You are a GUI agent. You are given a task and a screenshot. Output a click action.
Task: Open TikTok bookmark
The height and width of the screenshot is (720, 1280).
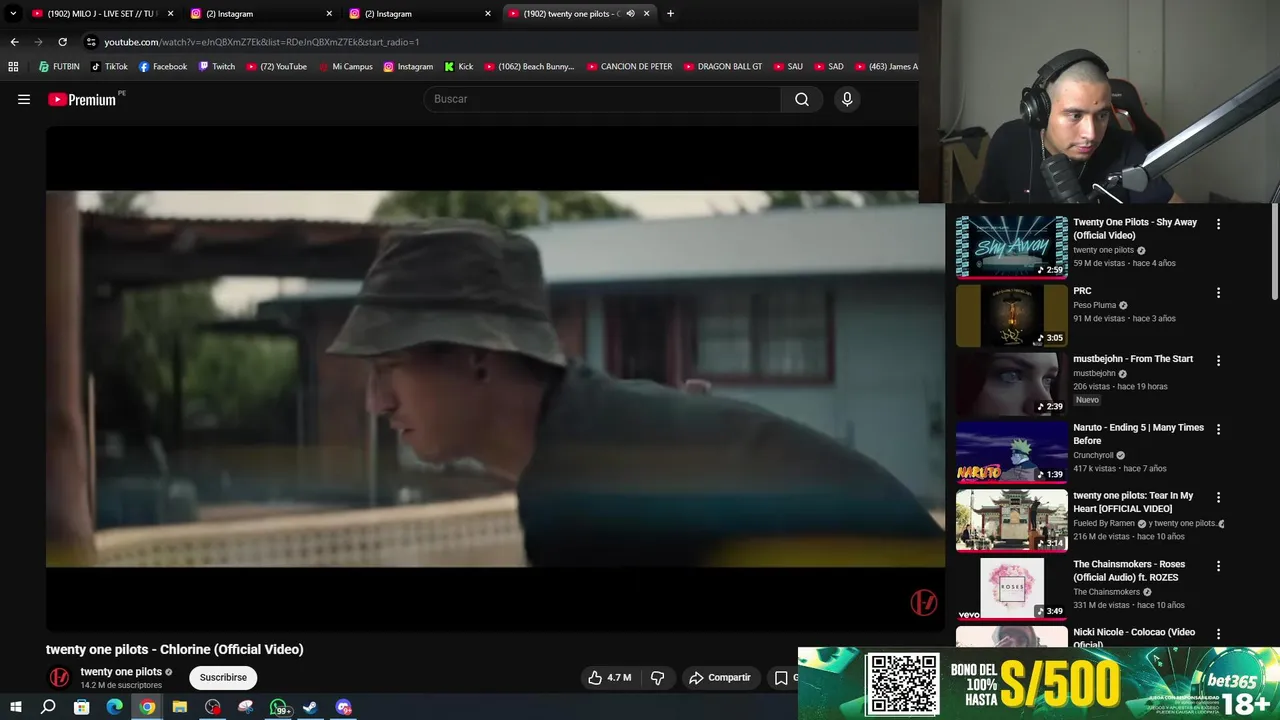[x=109, y=67]
